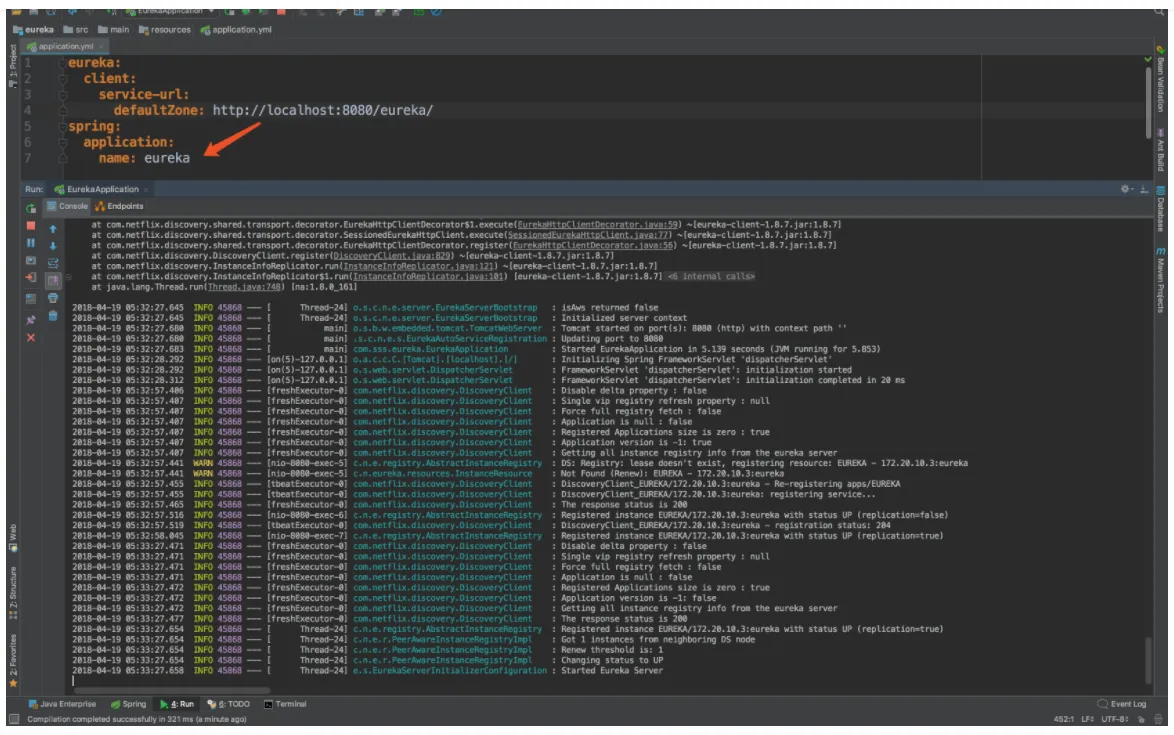Open resources folder in the breadcrumb bar
The width and height of the screenshot is (1174, 735).
click(165, 30)
